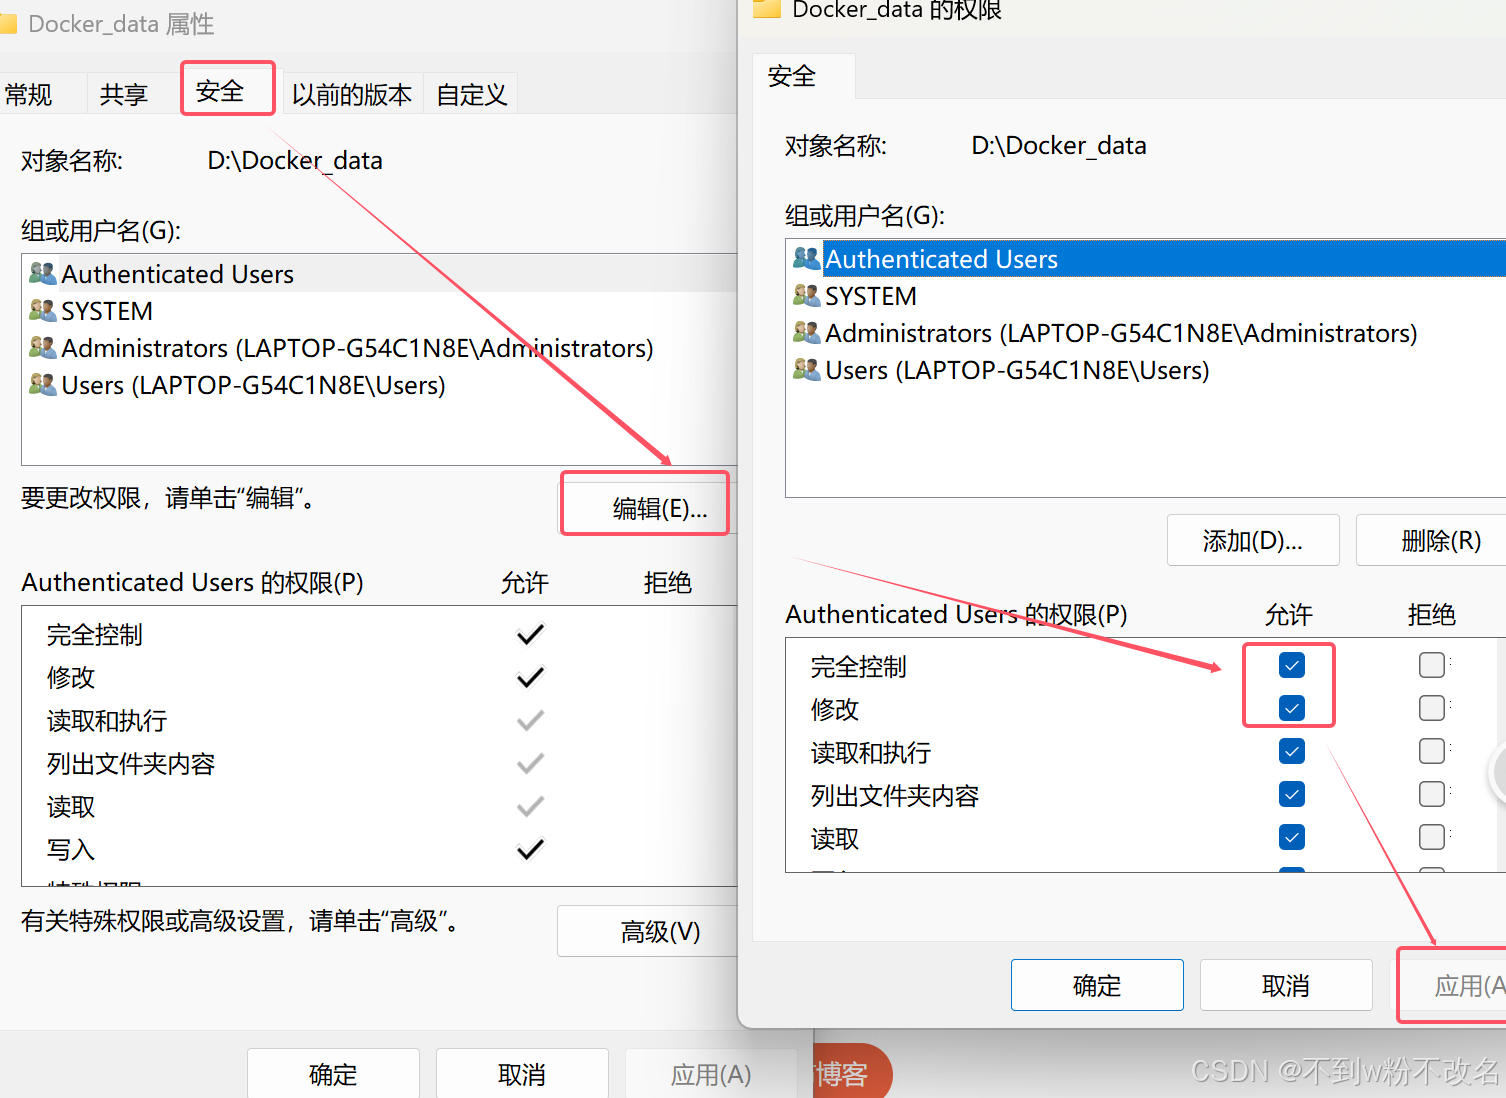The image size is (1506, 1098).
Task: Open the 以前的版本 tab
Action: pos(352,93)
